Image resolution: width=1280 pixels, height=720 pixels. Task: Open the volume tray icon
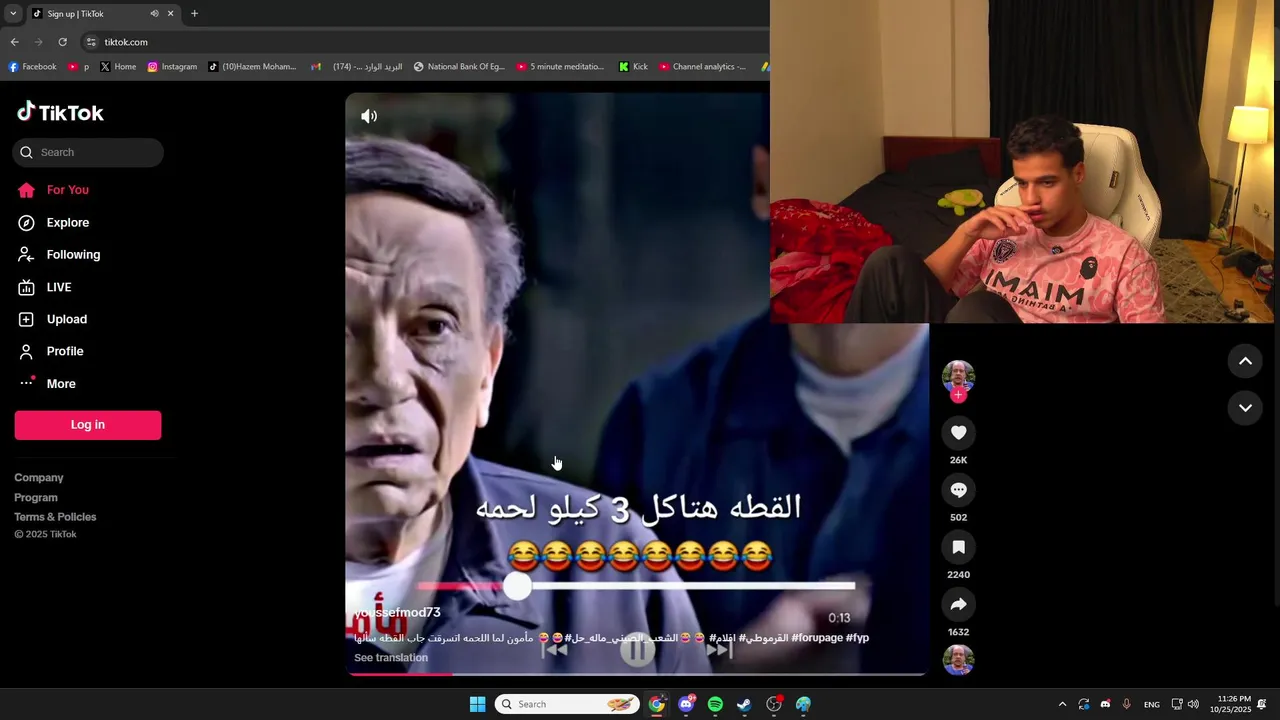1193,704
